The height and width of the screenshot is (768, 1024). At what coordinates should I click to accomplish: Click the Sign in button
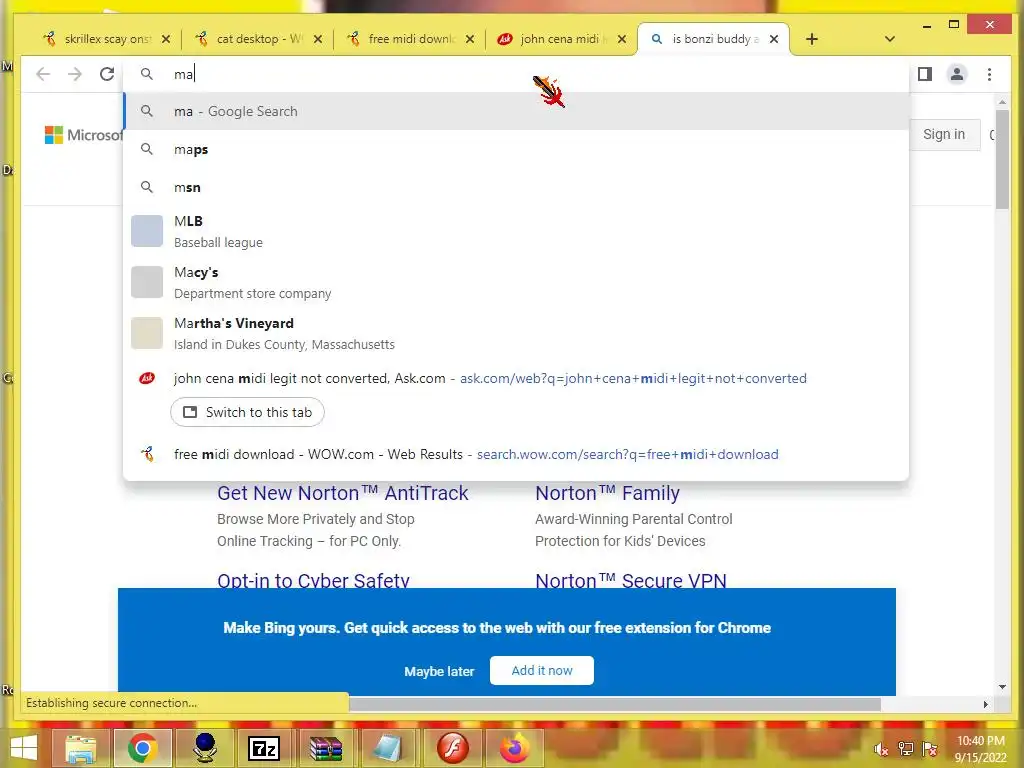(x=944, y=135)
